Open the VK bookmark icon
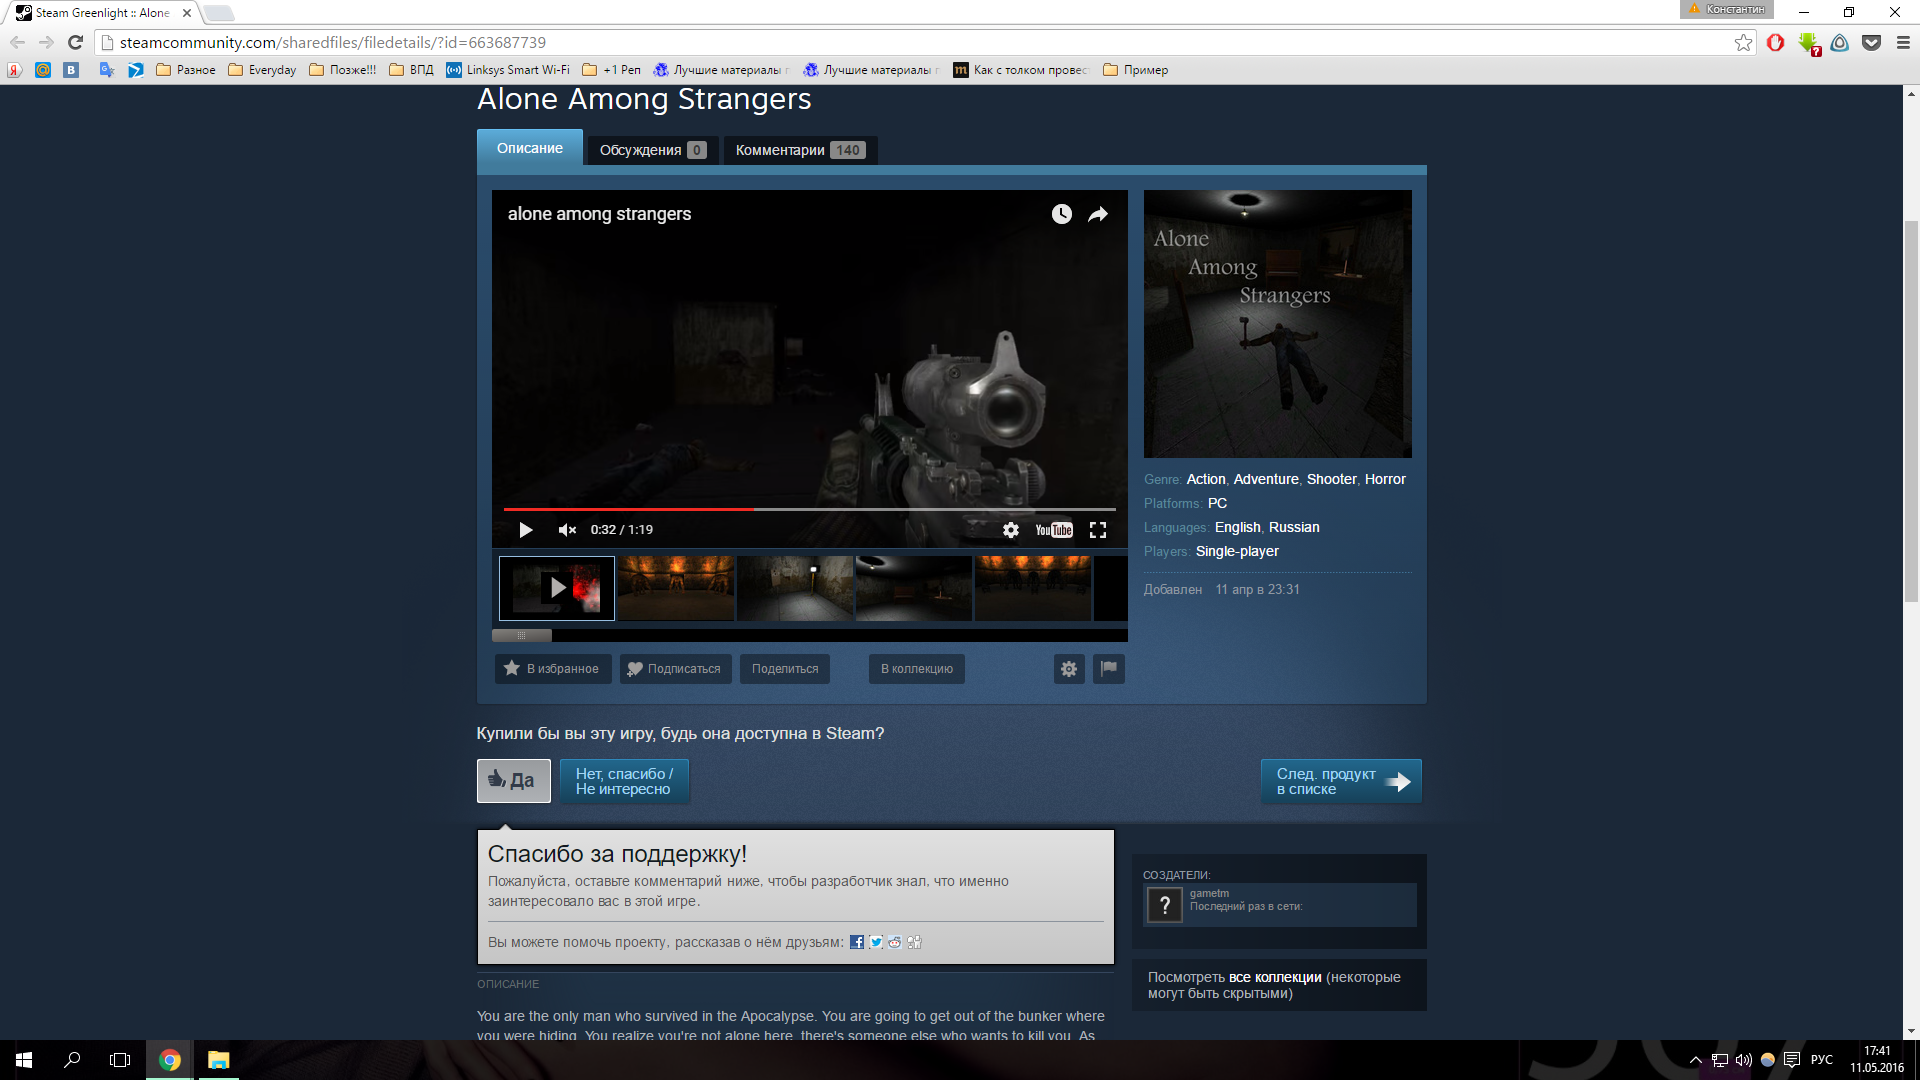 [71, 70]
